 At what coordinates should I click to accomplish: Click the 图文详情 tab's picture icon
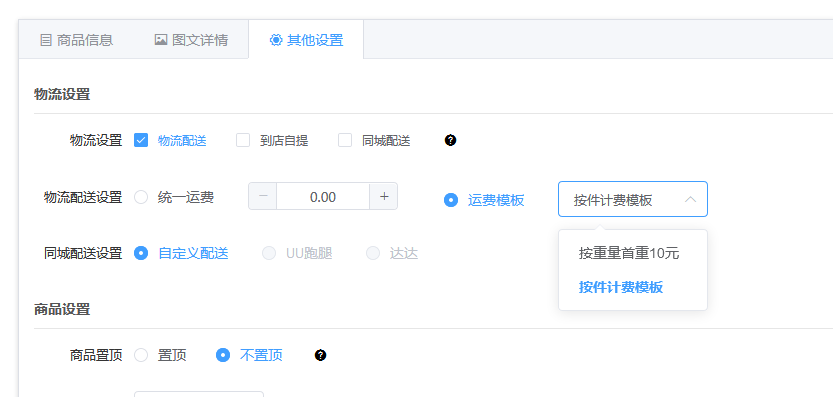point(161,40)
